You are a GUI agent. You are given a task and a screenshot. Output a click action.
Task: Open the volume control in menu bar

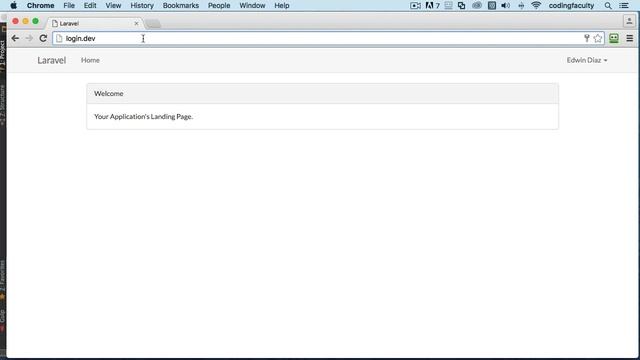click(505, 6)
